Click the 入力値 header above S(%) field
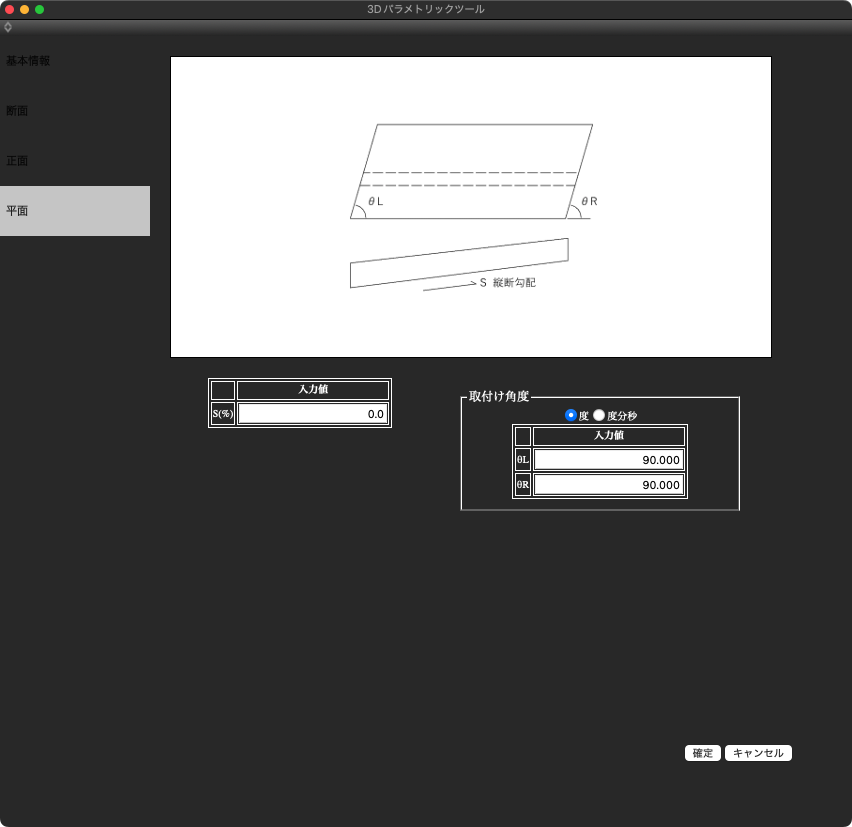 tap(312, 390)
